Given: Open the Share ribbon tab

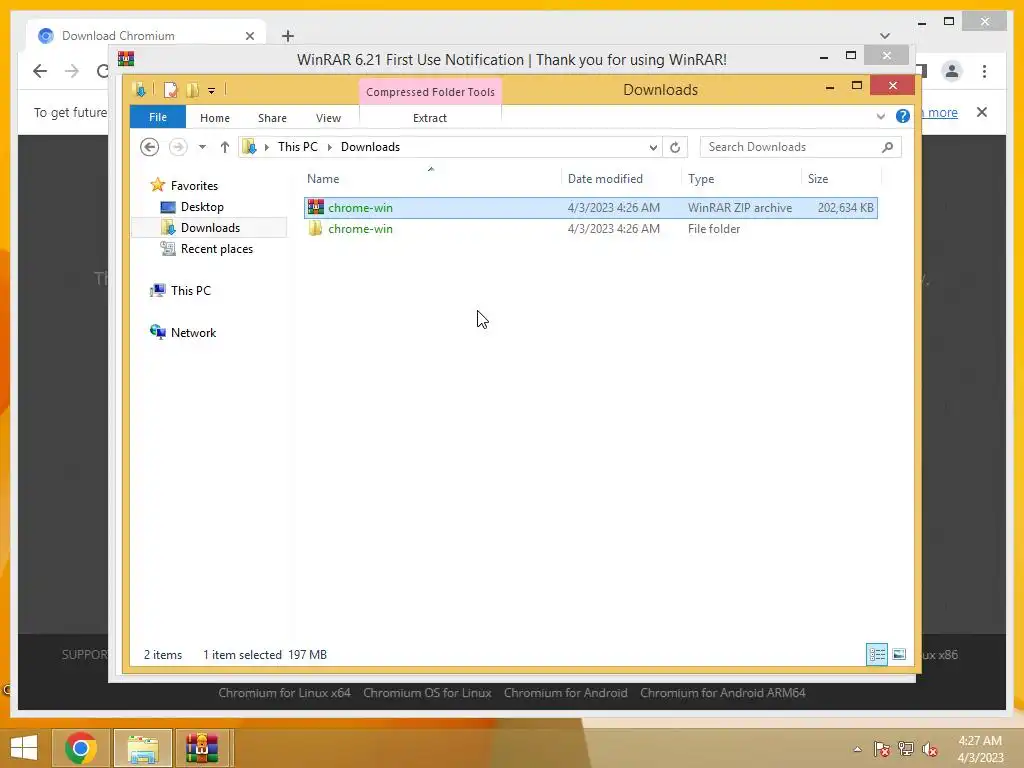Looking at the screenshot, I should (272, 118).
